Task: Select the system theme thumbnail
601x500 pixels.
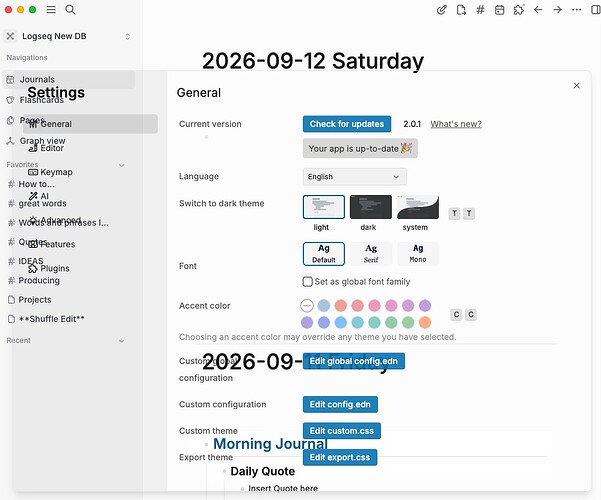Action: pos(418,207)
